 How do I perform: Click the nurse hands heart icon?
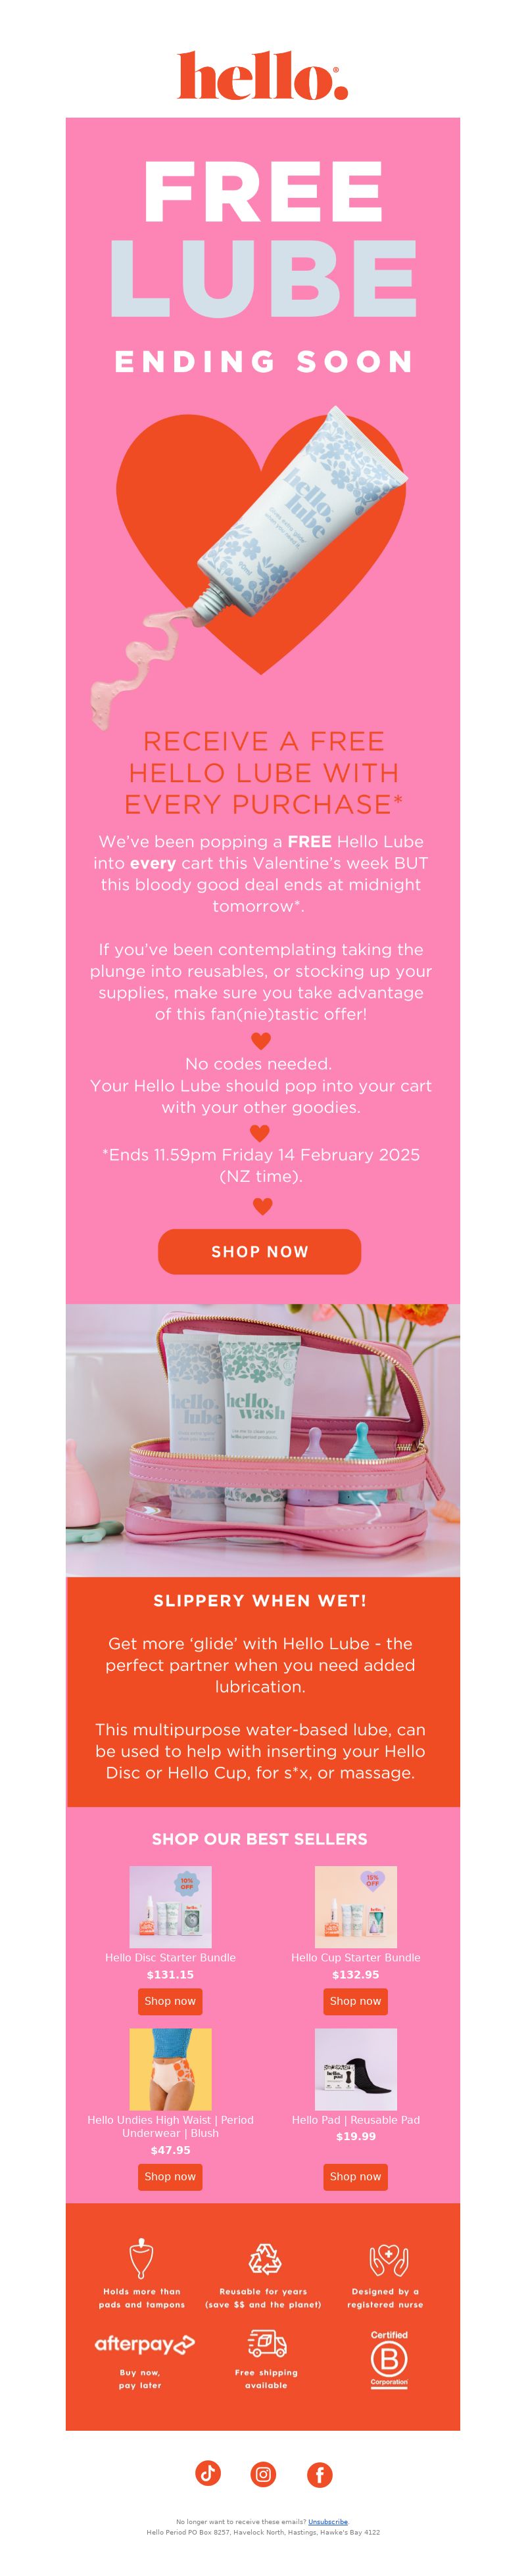tap(388, 2259)
